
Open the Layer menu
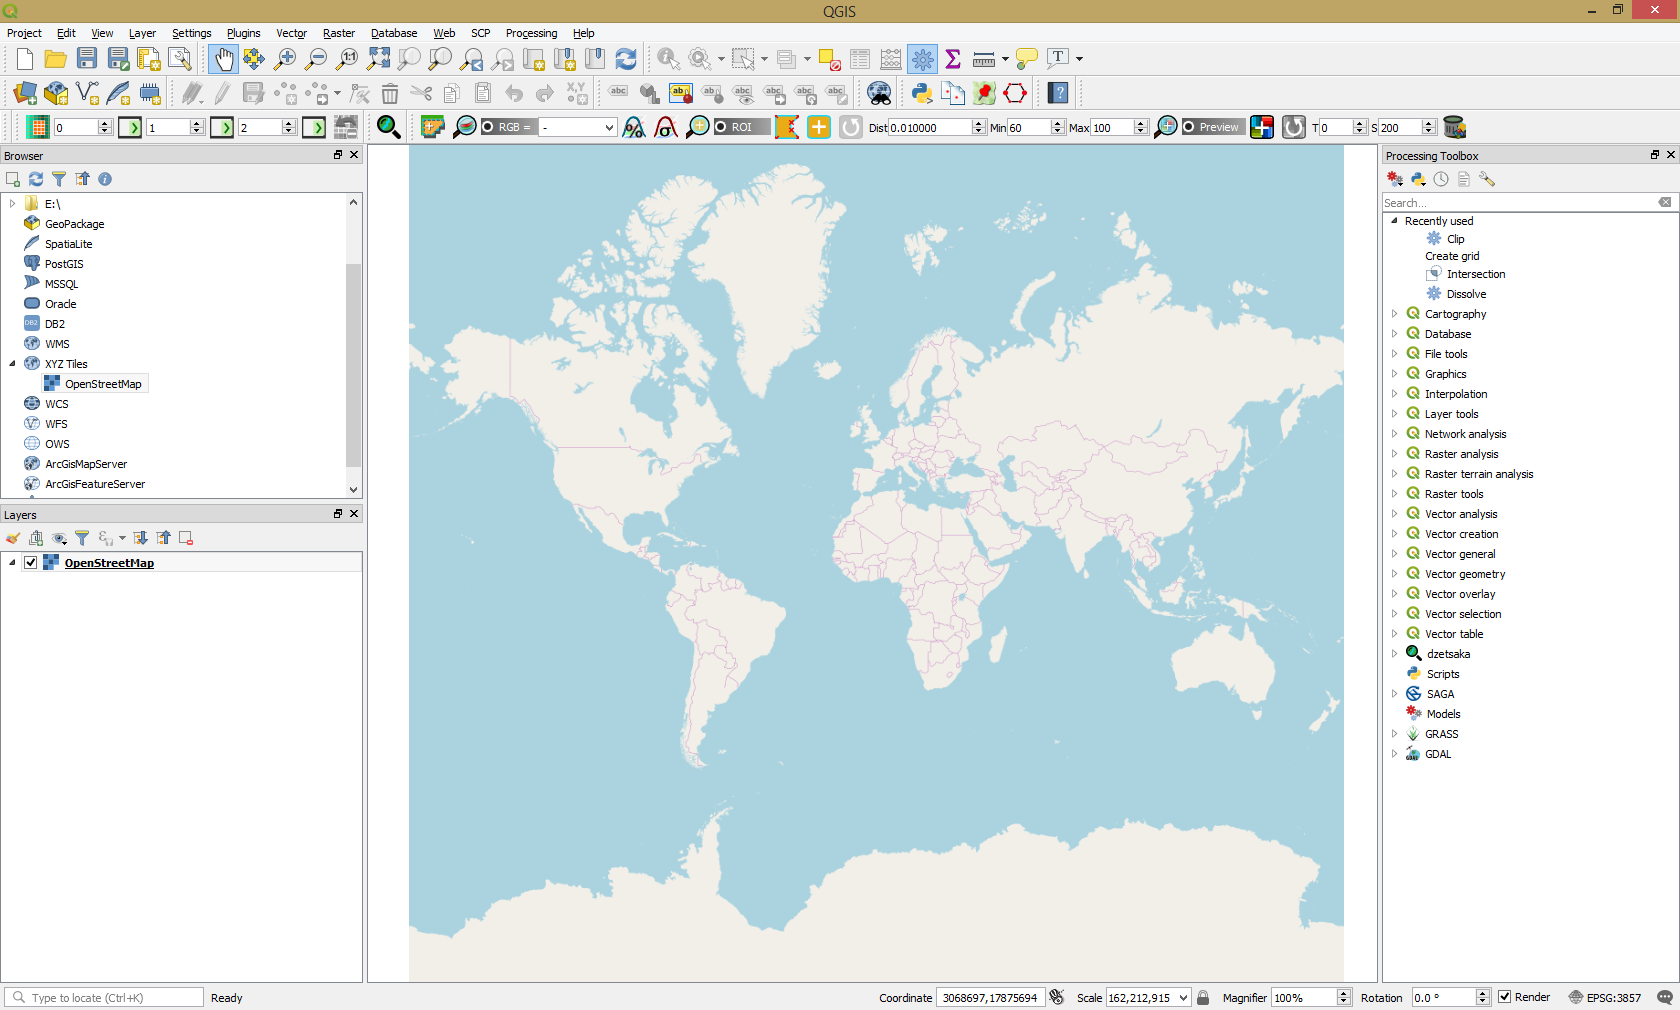[142, 33]
